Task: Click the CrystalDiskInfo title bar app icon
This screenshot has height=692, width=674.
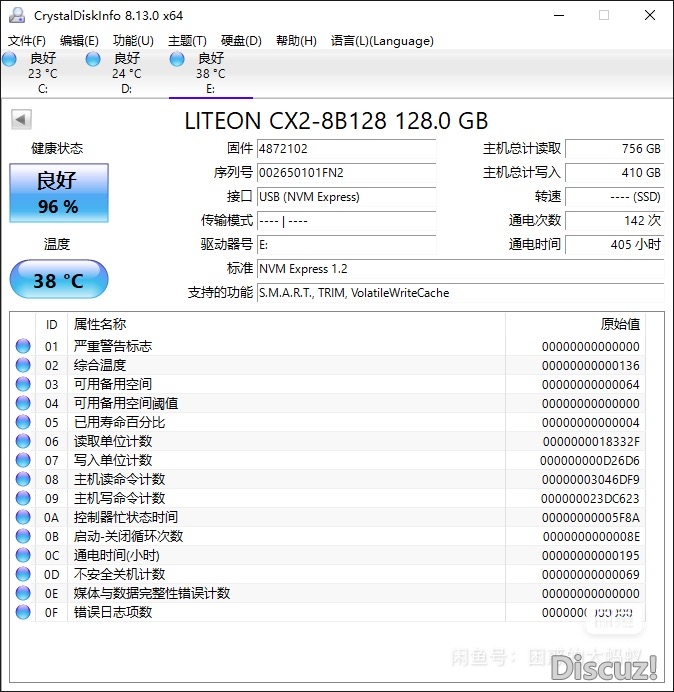Action: tap(16, 16)
